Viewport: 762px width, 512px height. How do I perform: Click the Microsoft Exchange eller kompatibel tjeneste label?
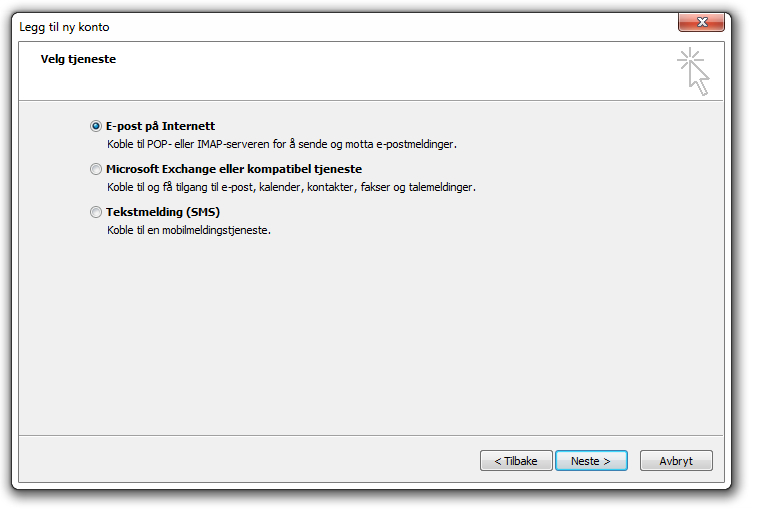pyautogui.click(x=234, y=169)
